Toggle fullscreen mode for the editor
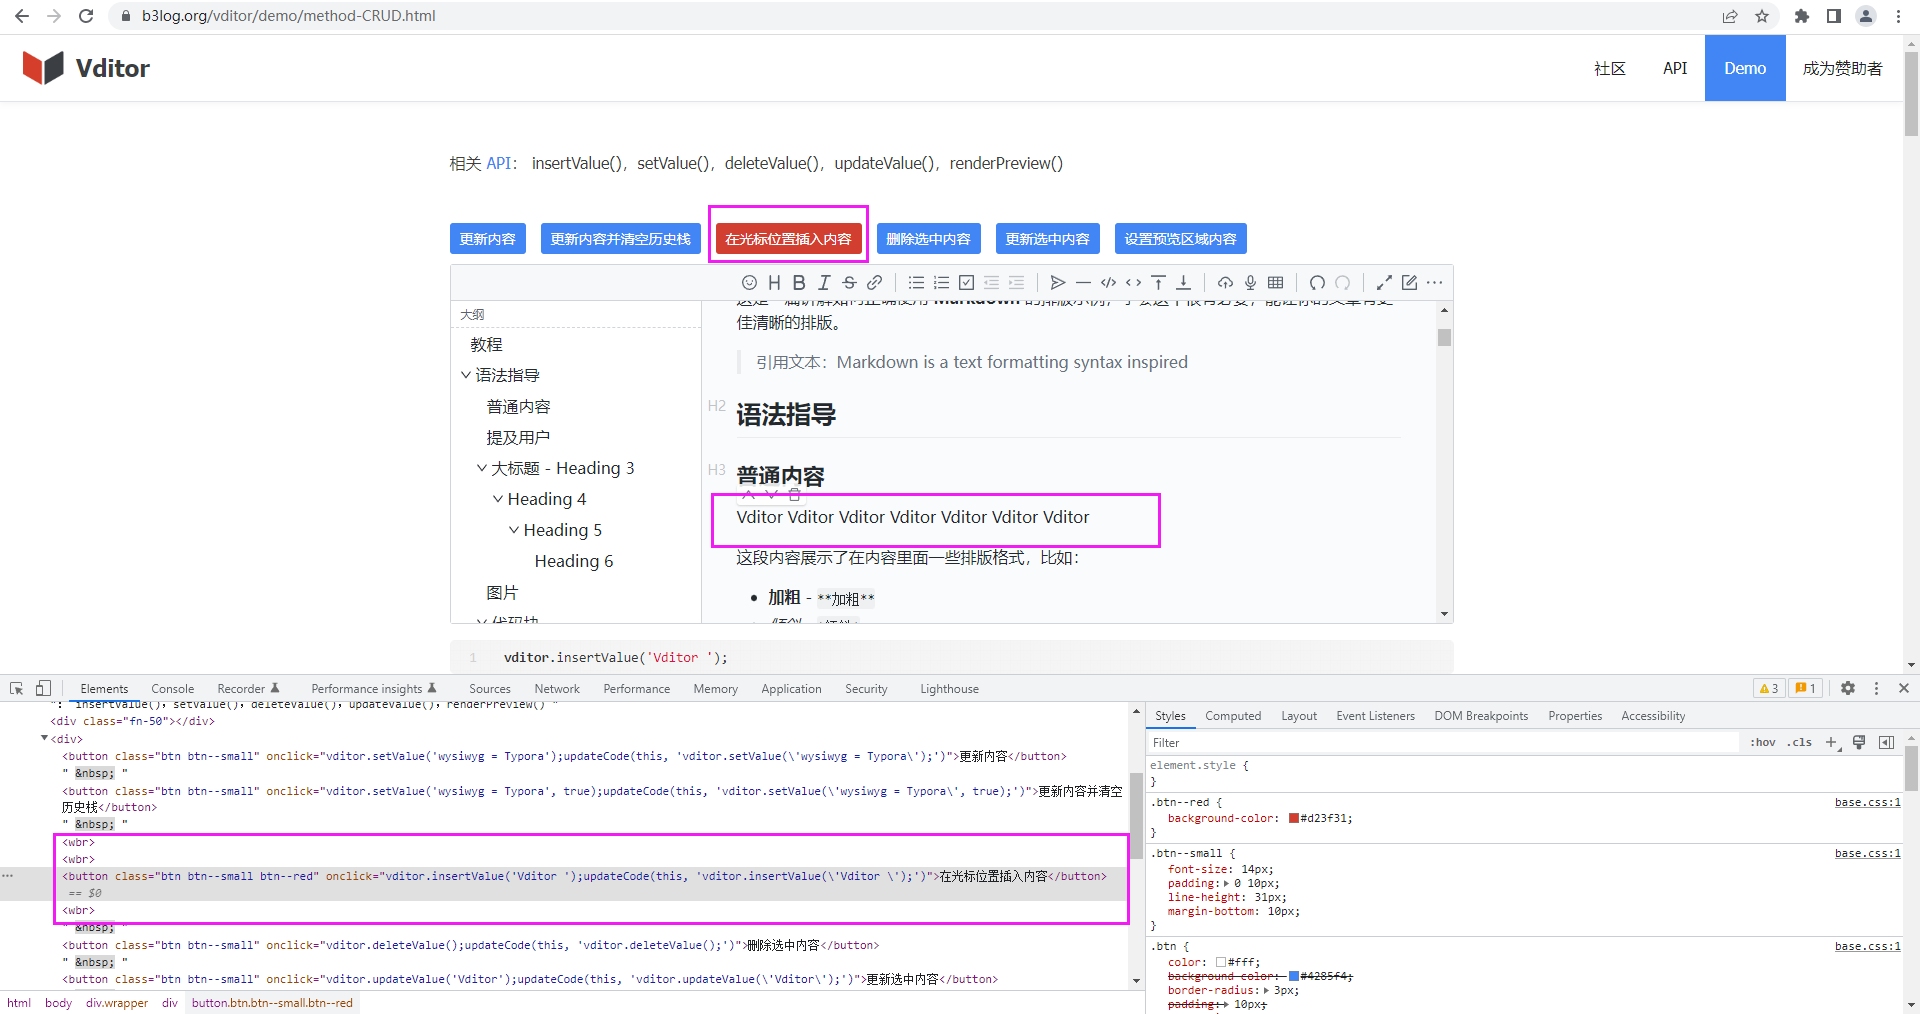This screenshot has width=1920, height=1014. coord(1384,283)
